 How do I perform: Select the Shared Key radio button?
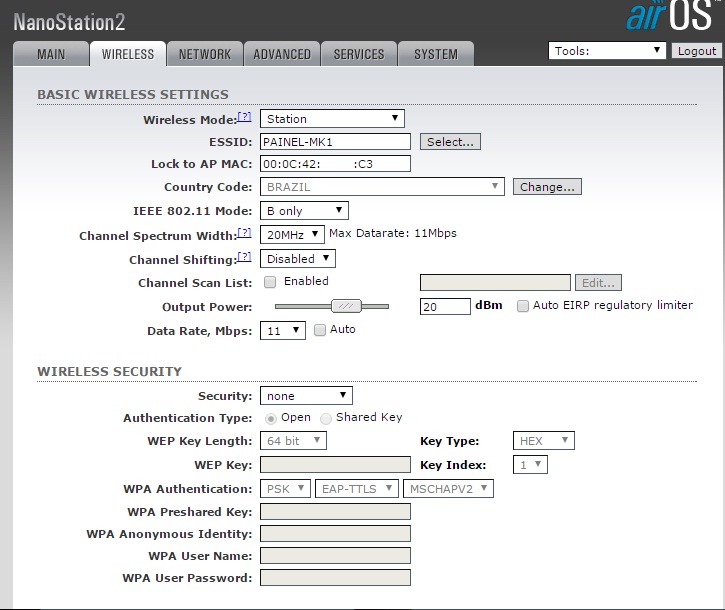326,419
